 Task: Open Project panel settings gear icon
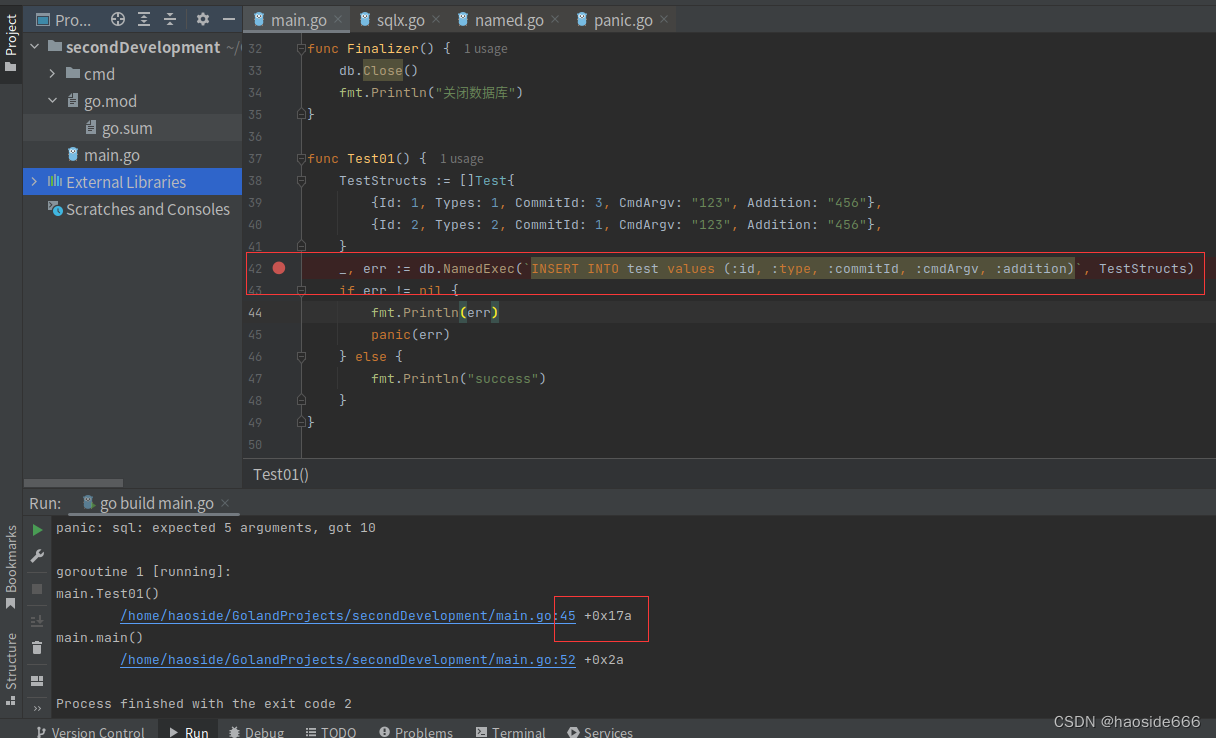pos(203,18)
